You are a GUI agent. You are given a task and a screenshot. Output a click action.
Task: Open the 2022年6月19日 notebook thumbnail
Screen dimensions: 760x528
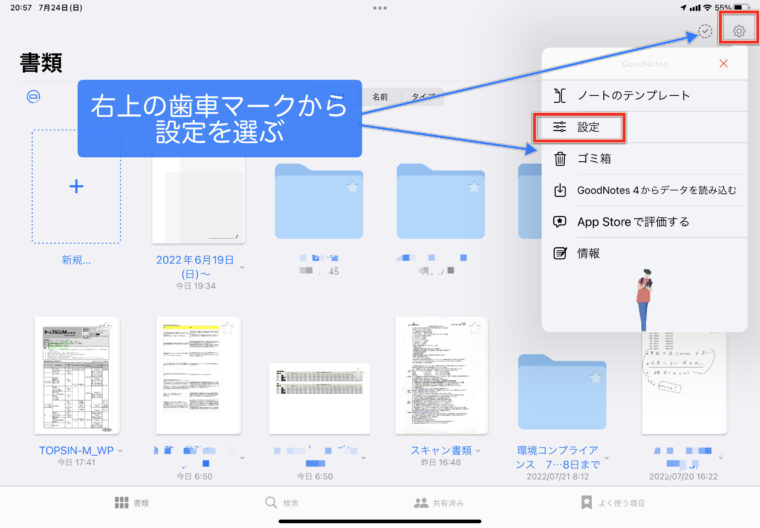(198, 200)
